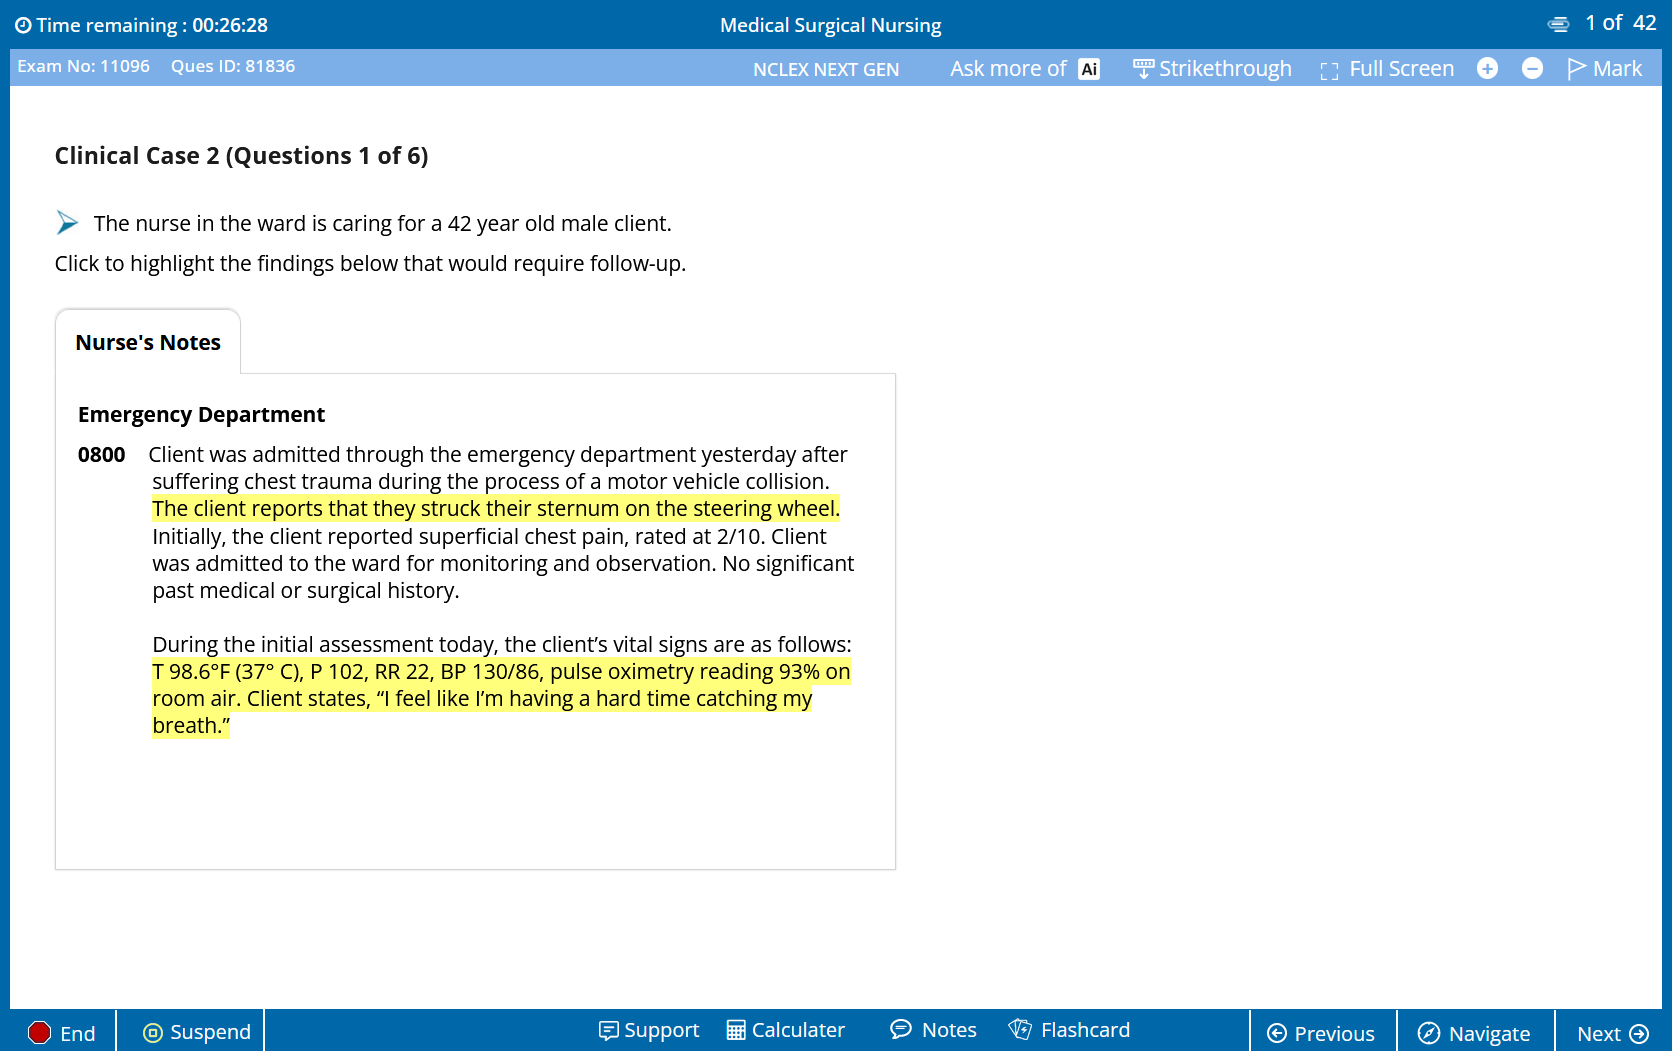Click the Exam No: 11096 label
This screenshot has width=1672, height=1051.
[x=83, y=66]
